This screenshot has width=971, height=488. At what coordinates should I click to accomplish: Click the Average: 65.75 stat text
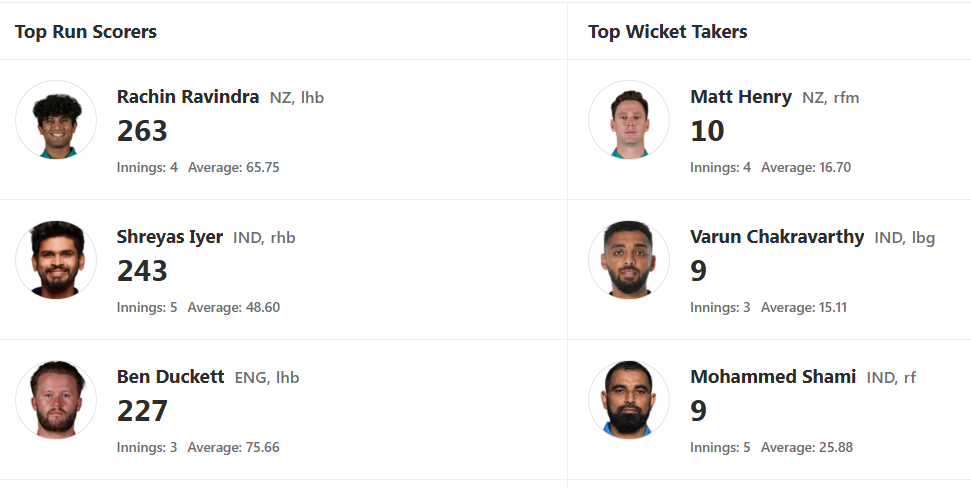click(233, 167)
